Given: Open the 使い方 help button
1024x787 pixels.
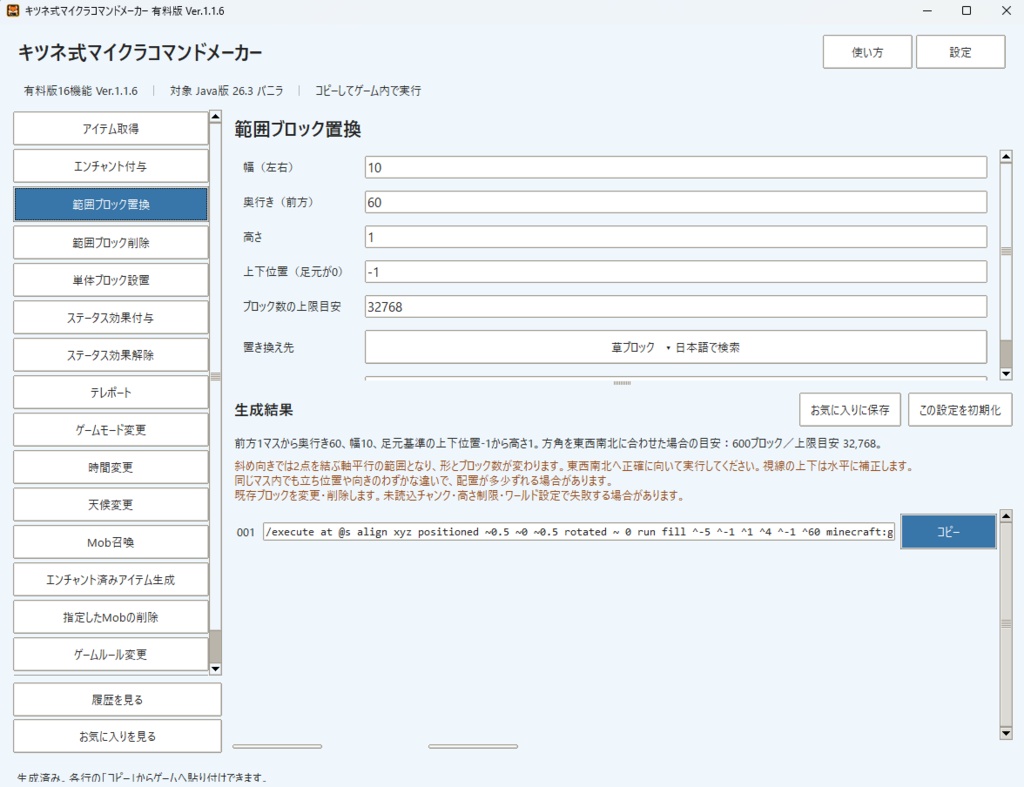Looking at the screenshot, I should (x=867, y=52).
